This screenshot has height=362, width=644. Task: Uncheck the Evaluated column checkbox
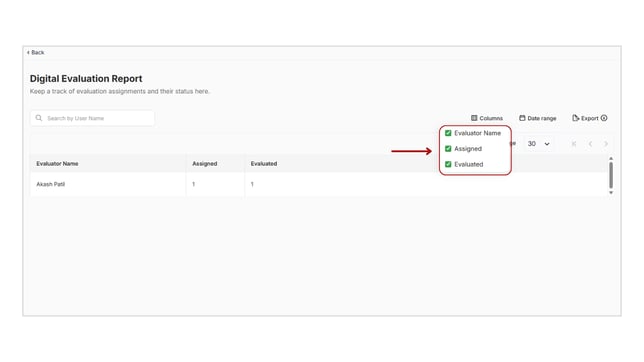pyautogui.click(x=448, y=164)
